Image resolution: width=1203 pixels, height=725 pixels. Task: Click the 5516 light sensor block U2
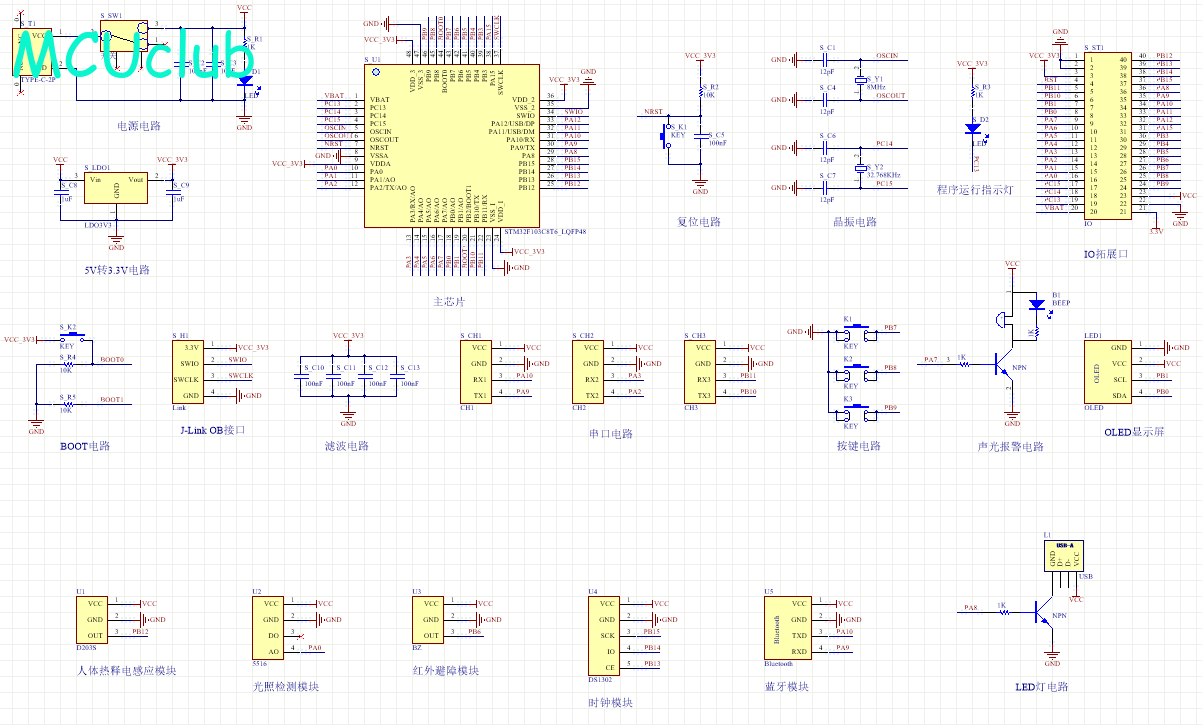tap(270, 627)
